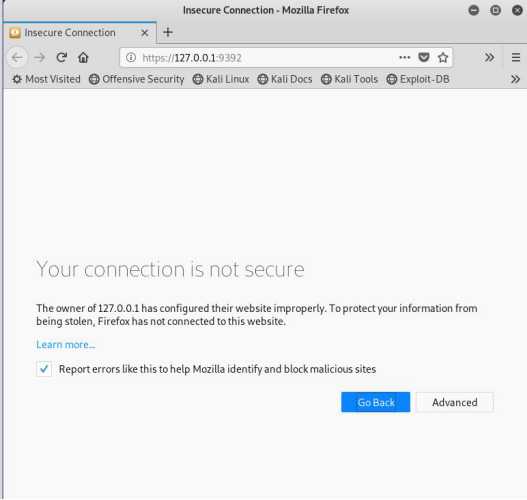
Task: Open the site information icon in address bar
Action: [x=131, y=58]
